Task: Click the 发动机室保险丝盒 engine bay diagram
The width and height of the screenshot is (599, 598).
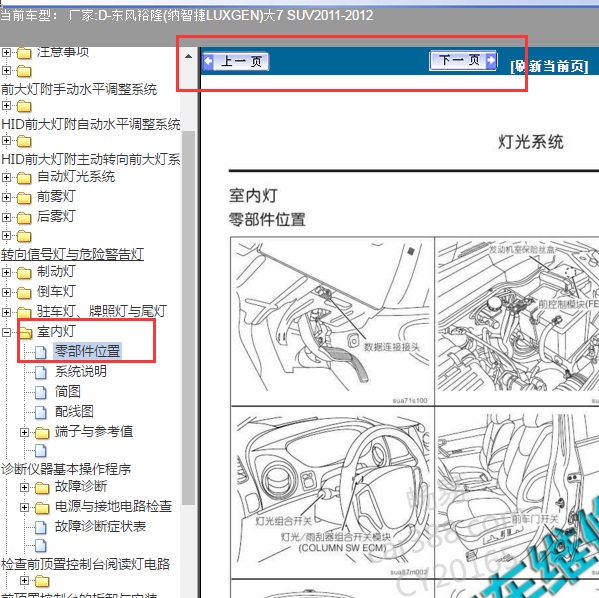Action: pyautogui.click(x=517, y=321)
